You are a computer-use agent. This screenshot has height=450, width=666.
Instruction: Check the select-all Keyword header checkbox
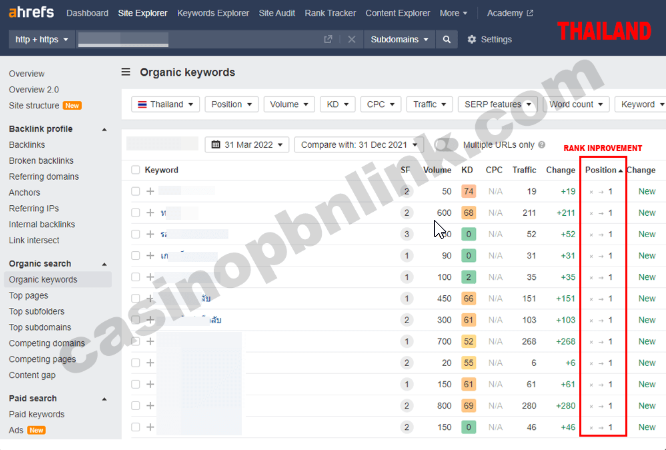tap(135, 170)
